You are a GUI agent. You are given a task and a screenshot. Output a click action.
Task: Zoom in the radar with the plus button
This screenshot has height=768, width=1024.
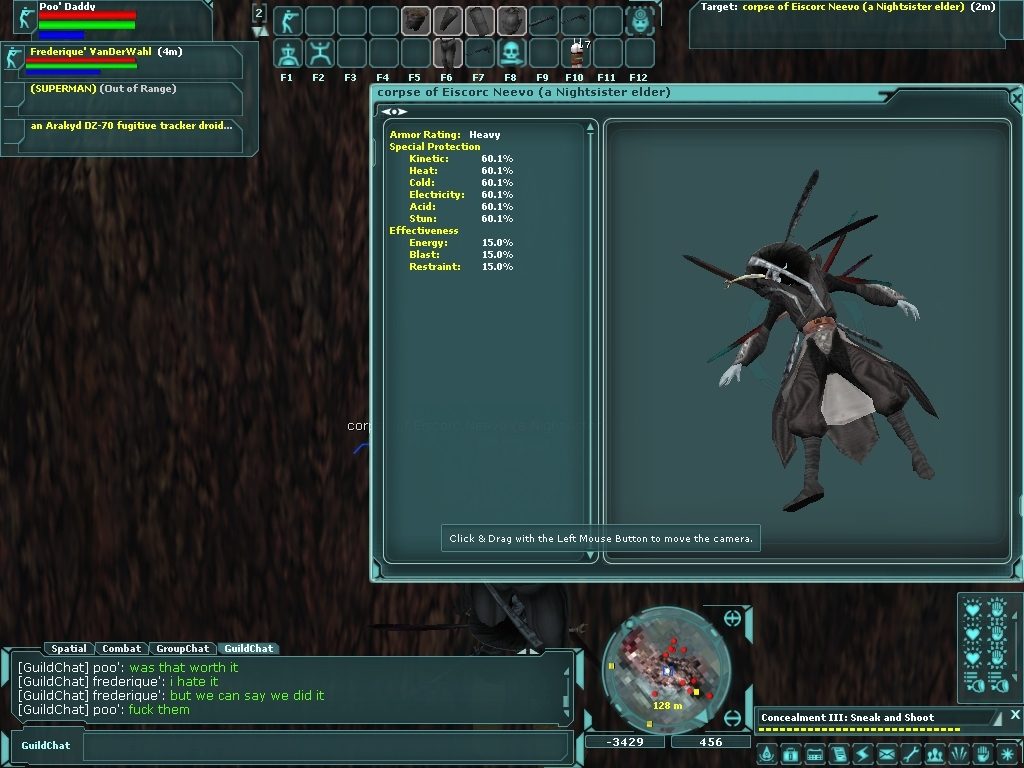[733, 618]
